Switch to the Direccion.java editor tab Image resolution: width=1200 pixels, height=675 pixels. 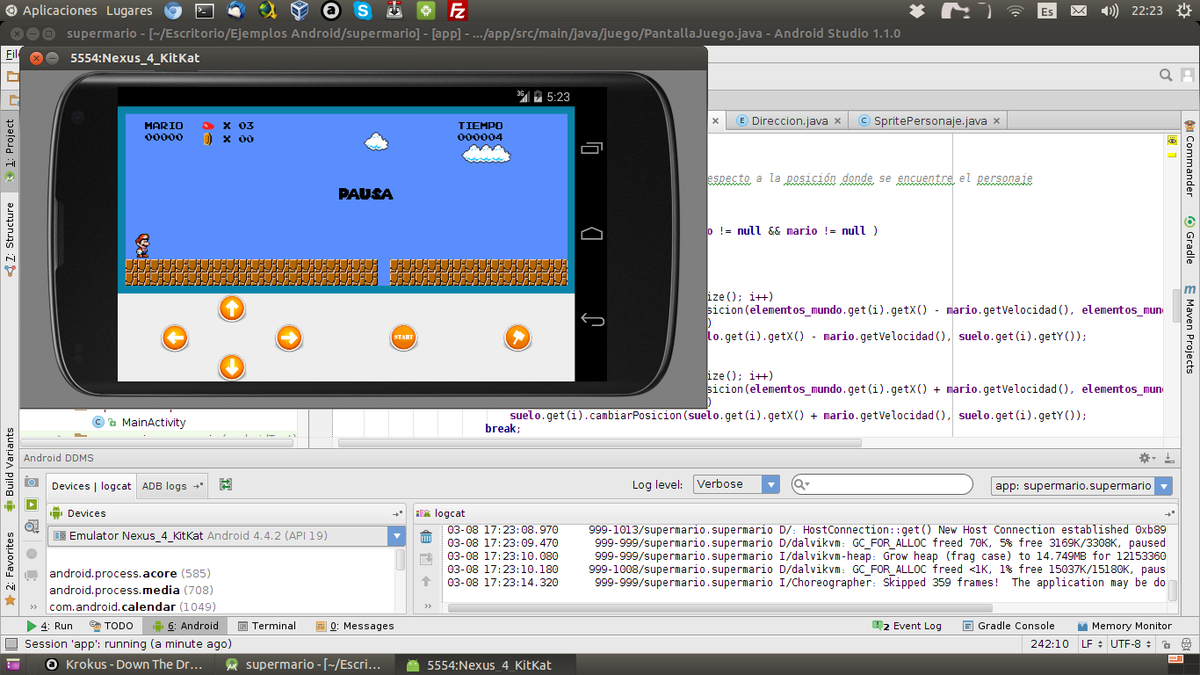point(789,120)
